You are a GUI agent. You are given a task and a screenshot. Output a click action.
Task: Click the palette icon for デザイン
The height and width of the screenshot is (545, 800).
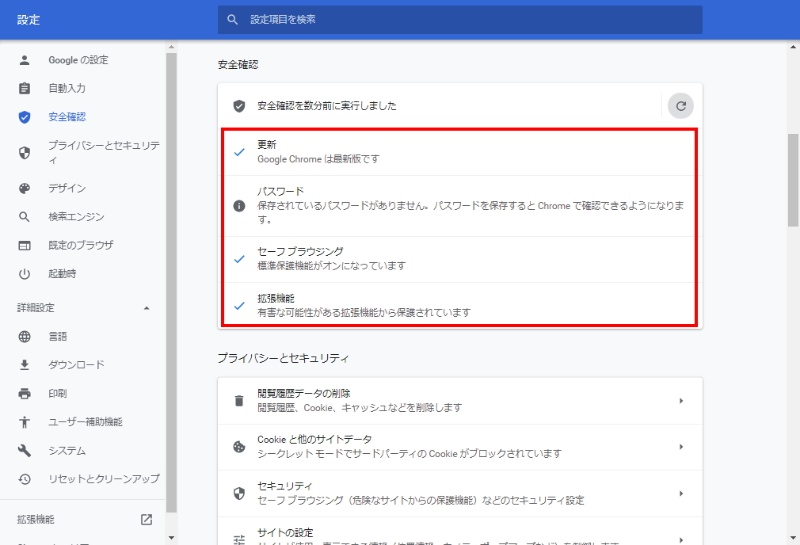click(25, 188)
